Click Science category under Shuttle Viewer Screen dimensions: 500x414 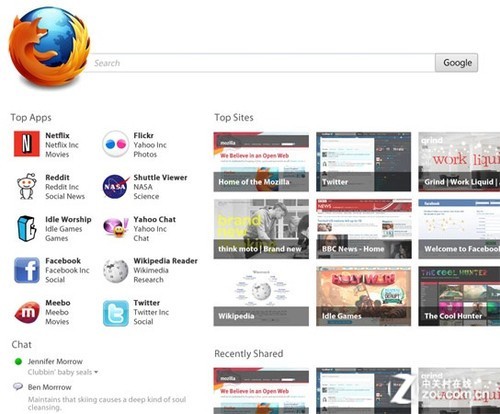pyautogui.click(x=146, y=196)
